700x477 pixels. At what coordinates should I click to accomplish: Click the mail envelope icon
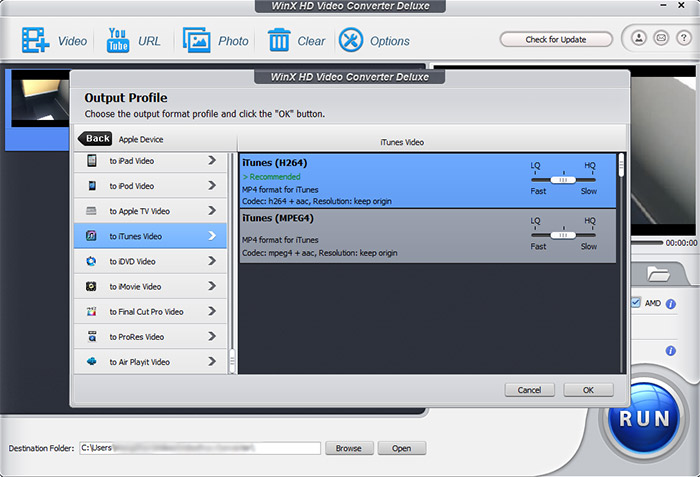pos(661,38)
